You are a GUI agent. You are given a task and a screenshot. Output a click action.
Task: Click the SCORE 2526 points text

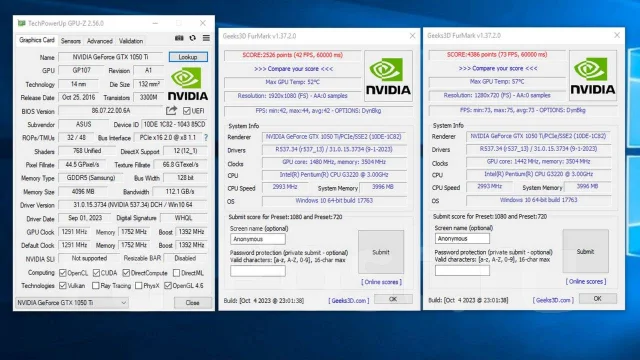point(292,55)
